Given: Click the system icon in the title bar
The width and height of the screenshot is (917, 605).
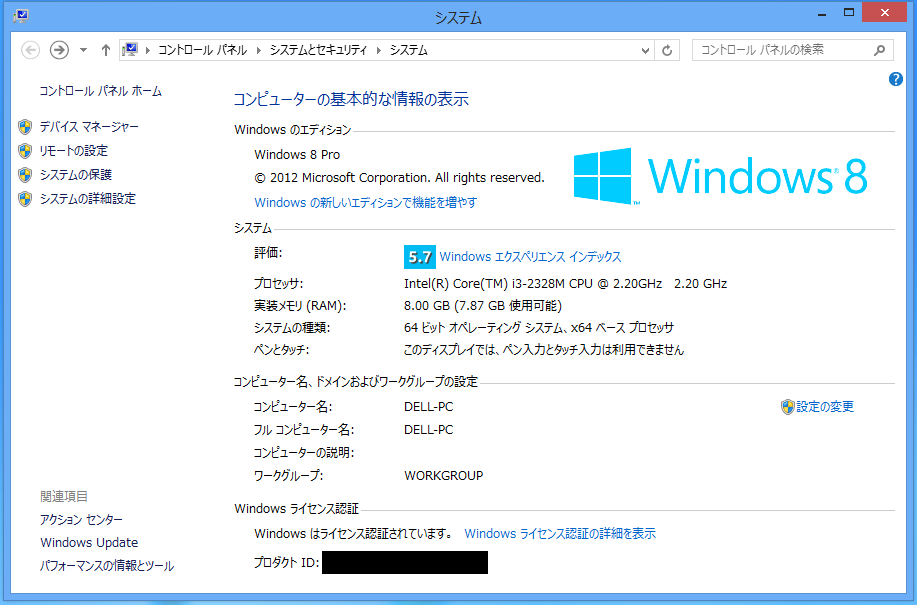Looking at the screenshot, I should tap(20, 15).
